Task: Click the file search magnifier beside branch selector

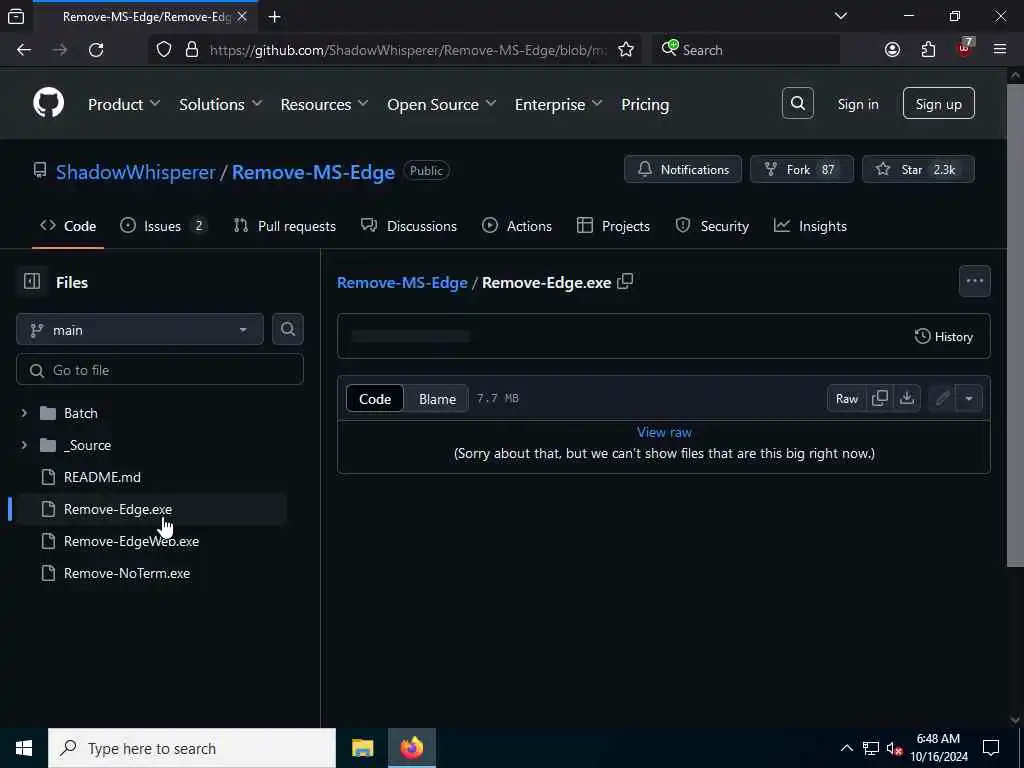Action: 287,329
